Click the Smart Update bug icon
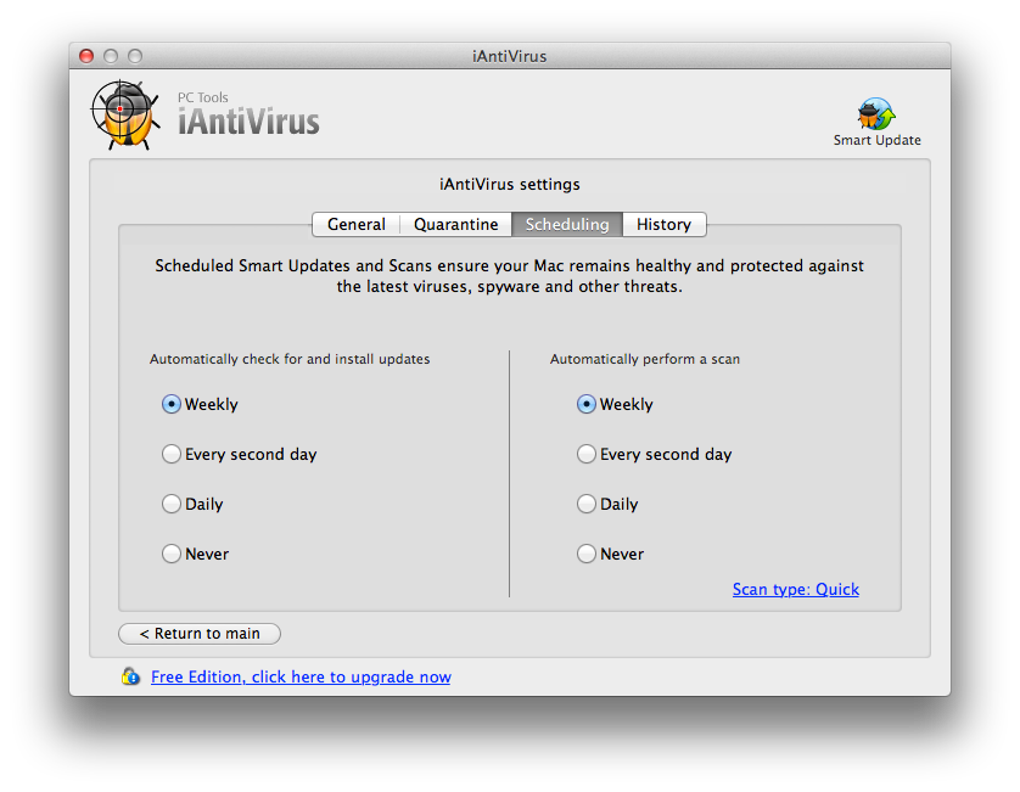The width and height of the screenshot is (1020, 792). pos(876,114)
